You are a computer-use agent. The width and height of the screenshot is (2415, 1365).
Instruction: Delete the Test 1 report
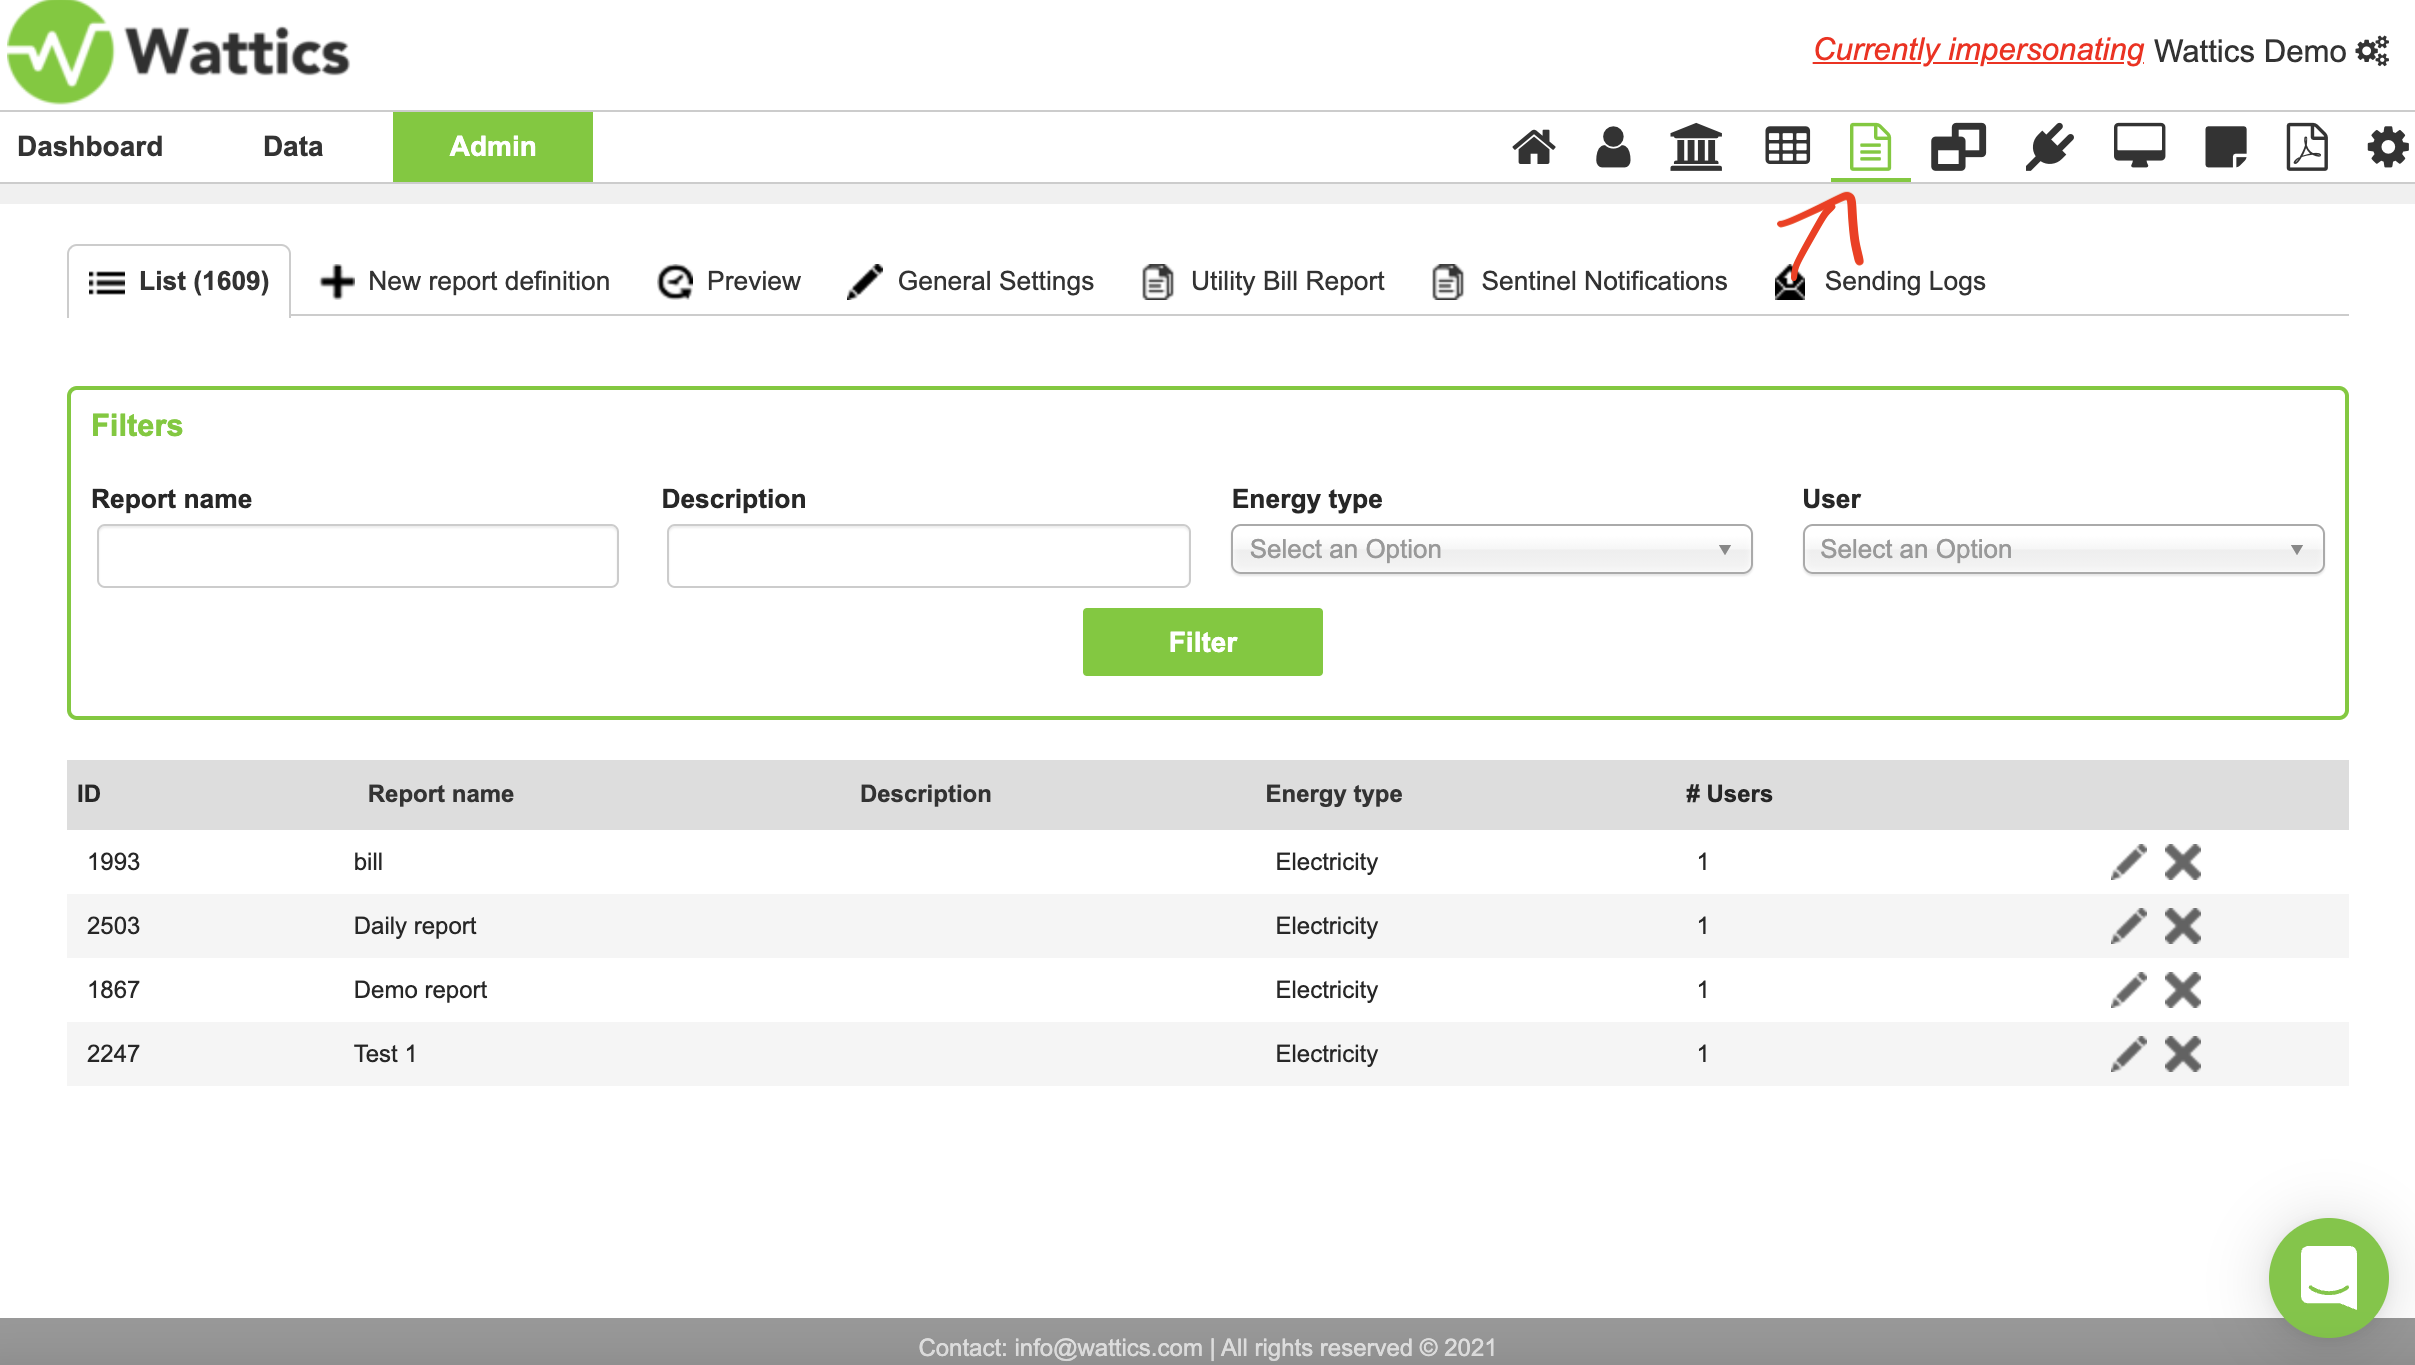2183,1054
